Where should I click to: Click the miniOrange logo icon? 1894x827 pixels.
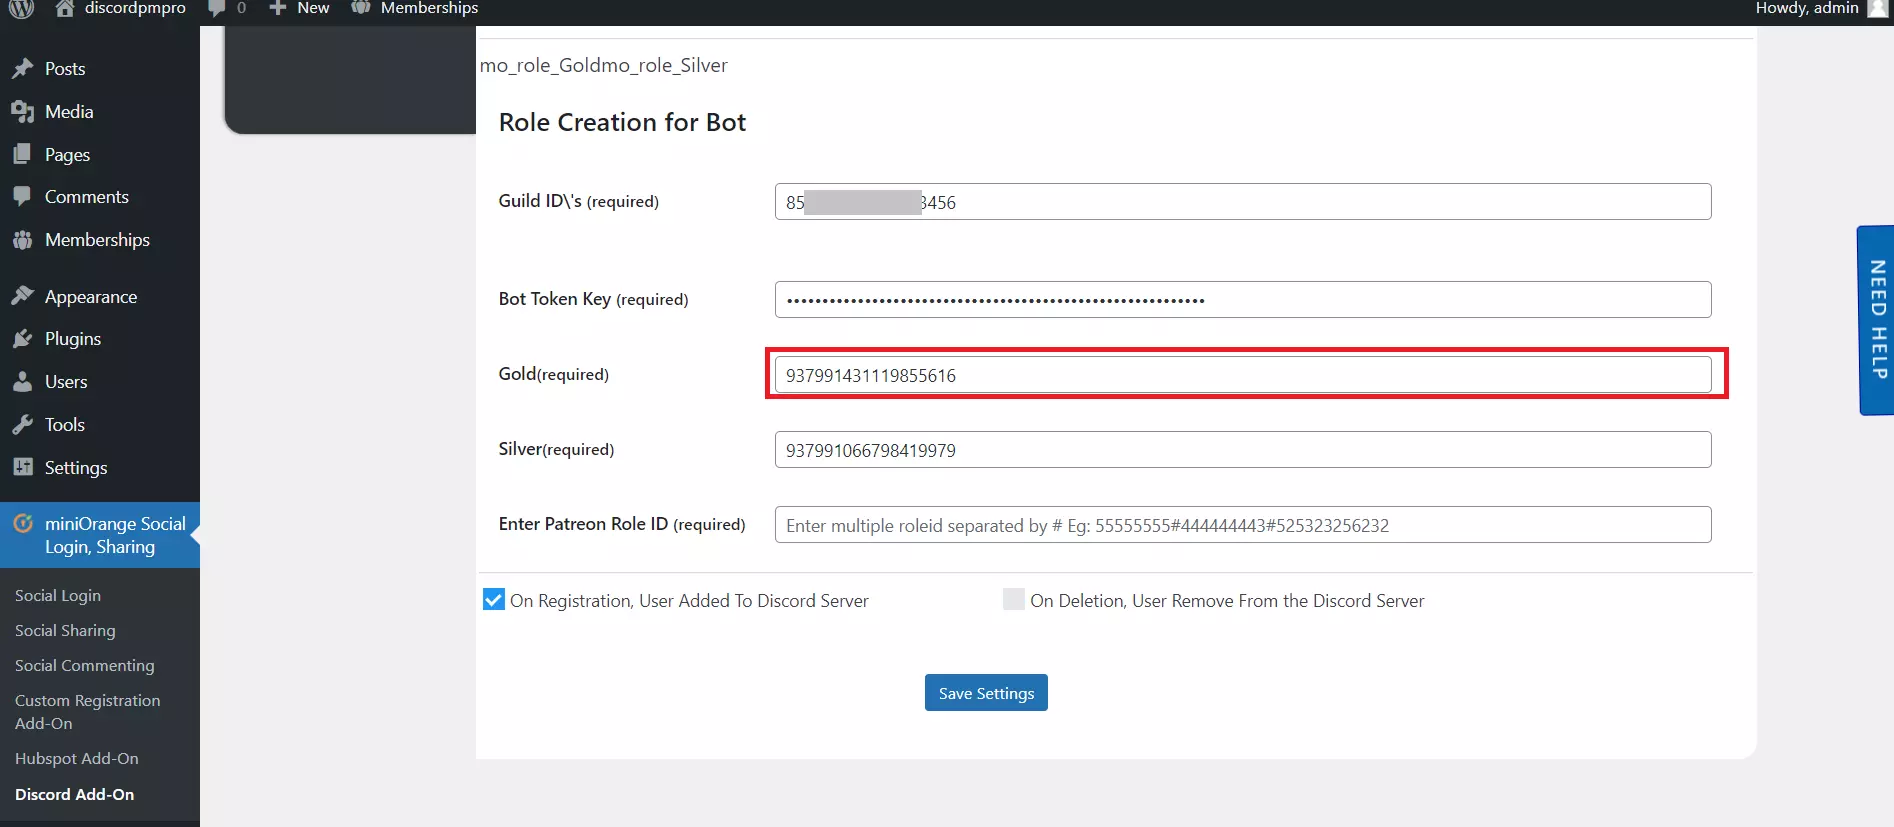click(23, 523)
